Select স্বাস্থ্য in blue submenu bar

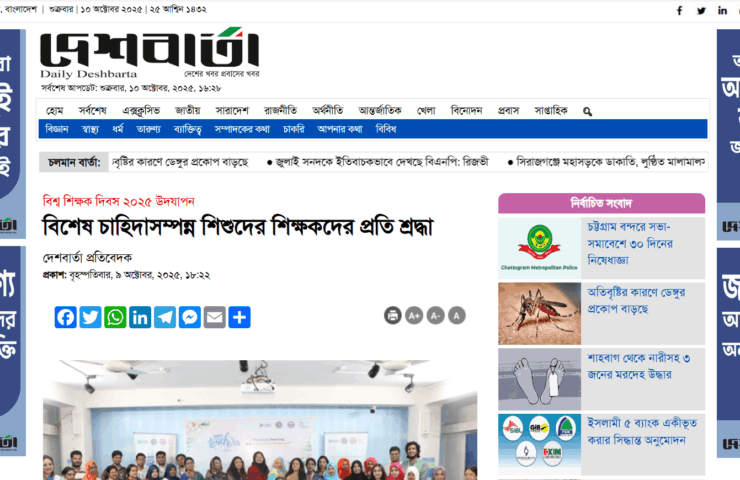pyautogui.click(x=90, y=129)
